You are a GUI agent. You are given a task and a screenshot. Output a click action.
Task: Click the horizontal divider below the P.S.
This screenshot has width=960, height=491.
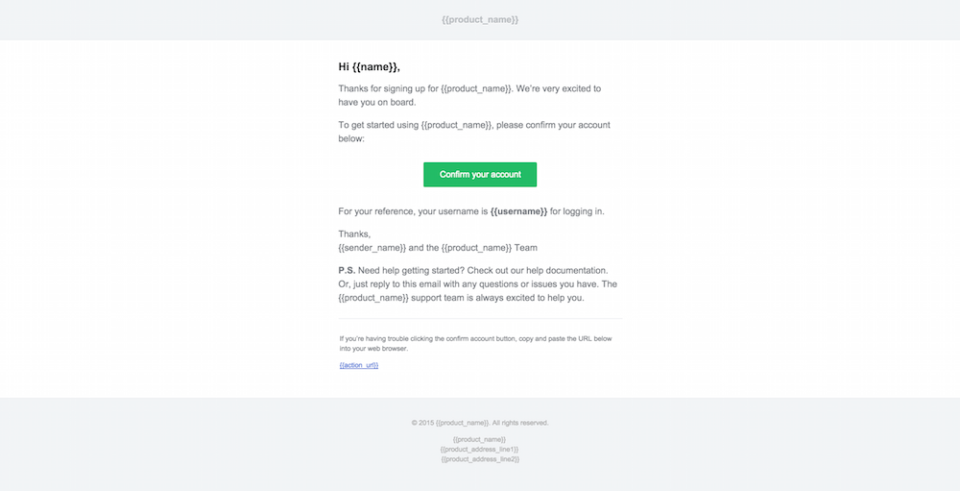pos(480,319)
